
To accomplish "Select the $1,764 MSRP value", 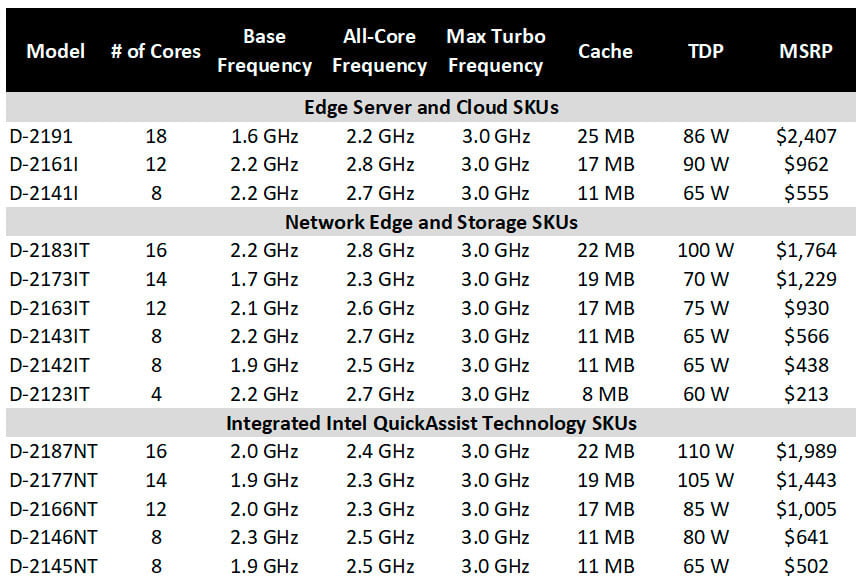I will coord(805,251).
